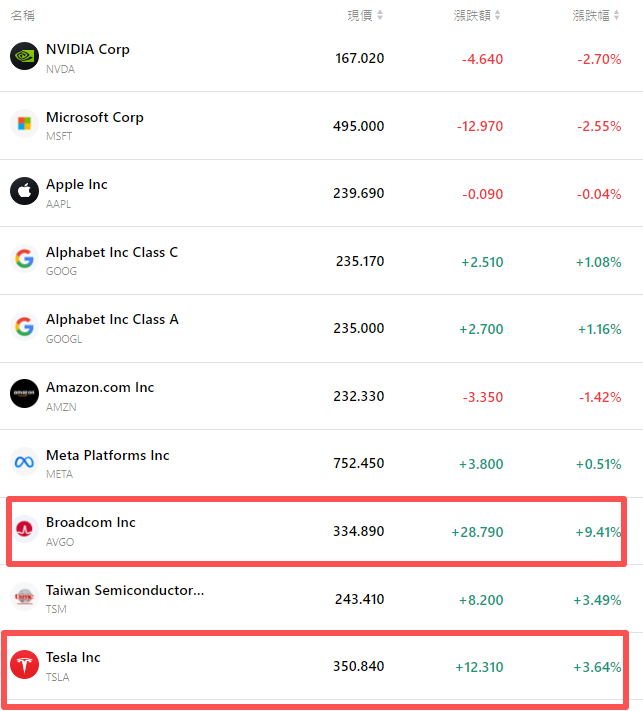Click the Microsoft Corp logo icon
The image size is (643, 711).
[x=24, y=124]
